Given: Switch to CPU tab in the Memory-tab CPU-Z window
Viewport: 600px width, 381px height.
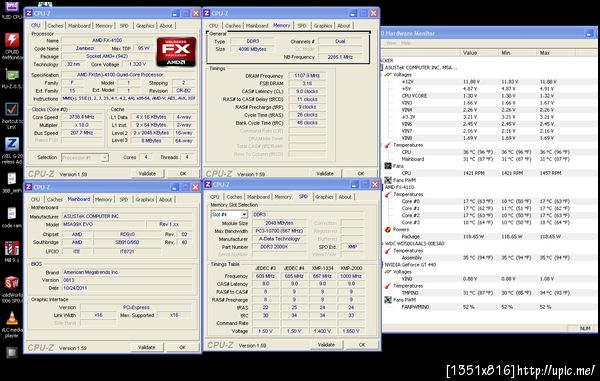Looking at the screenshot, I should click(214, 26).
